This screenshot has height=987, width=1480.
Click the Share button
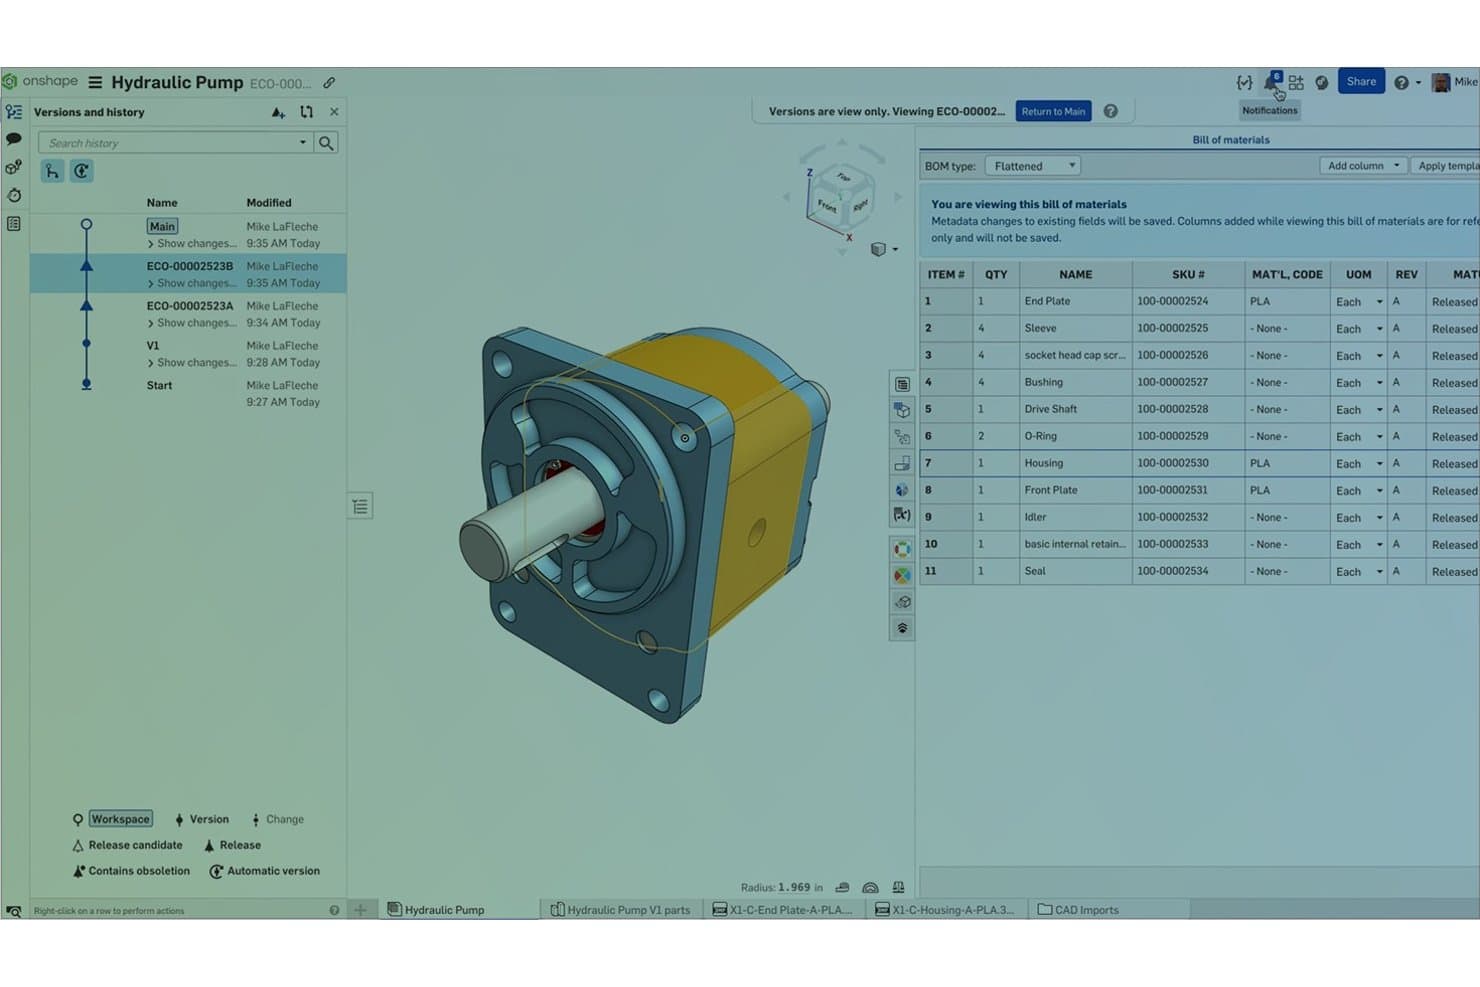coord(1361,82)
